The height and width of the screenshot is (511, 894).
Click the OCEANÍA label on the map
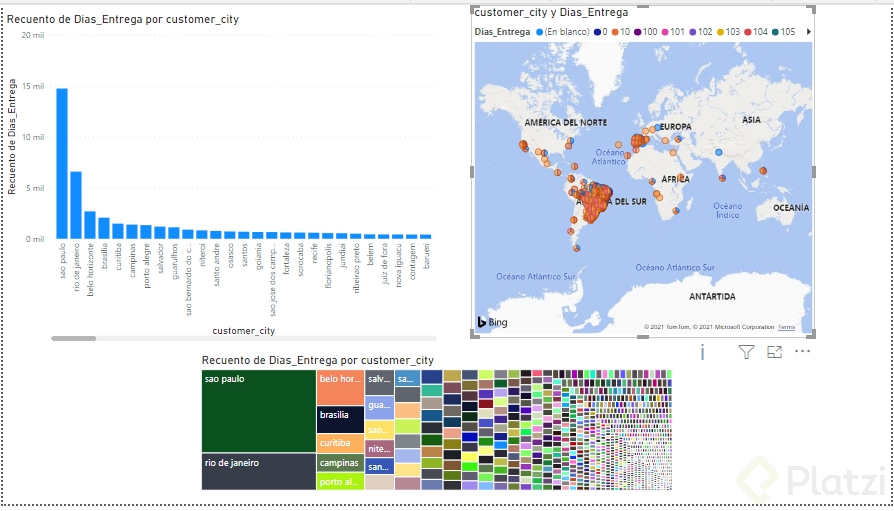[x=791, y=208]
